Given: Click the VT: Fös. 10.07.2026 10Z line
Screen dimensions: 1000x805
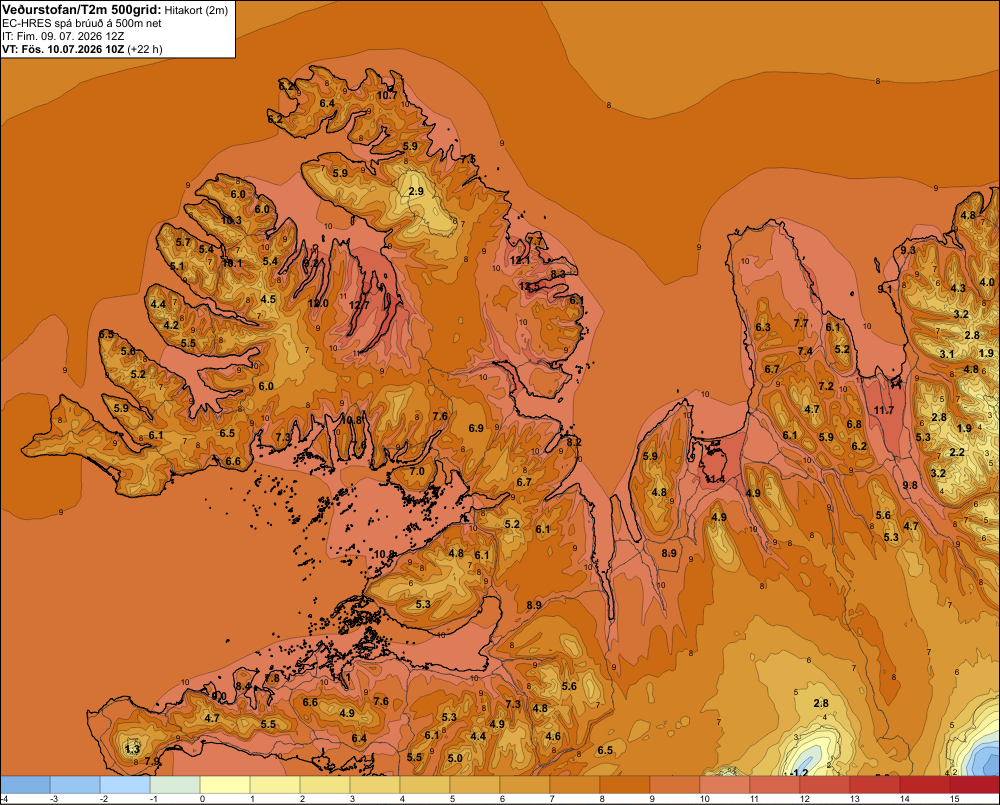Looking at the screenshot, I should (82, 49).
